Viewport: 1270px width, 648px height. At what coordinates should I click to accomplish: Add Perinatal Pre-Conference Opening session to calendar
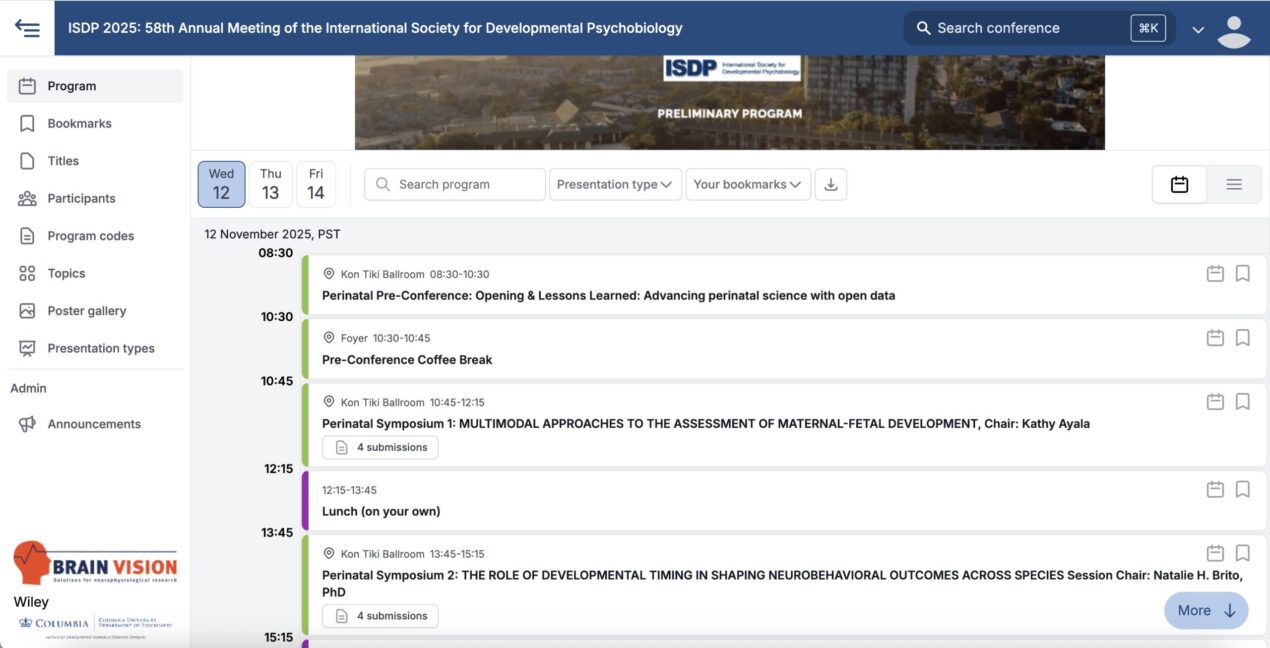[x=1215, y=273]
